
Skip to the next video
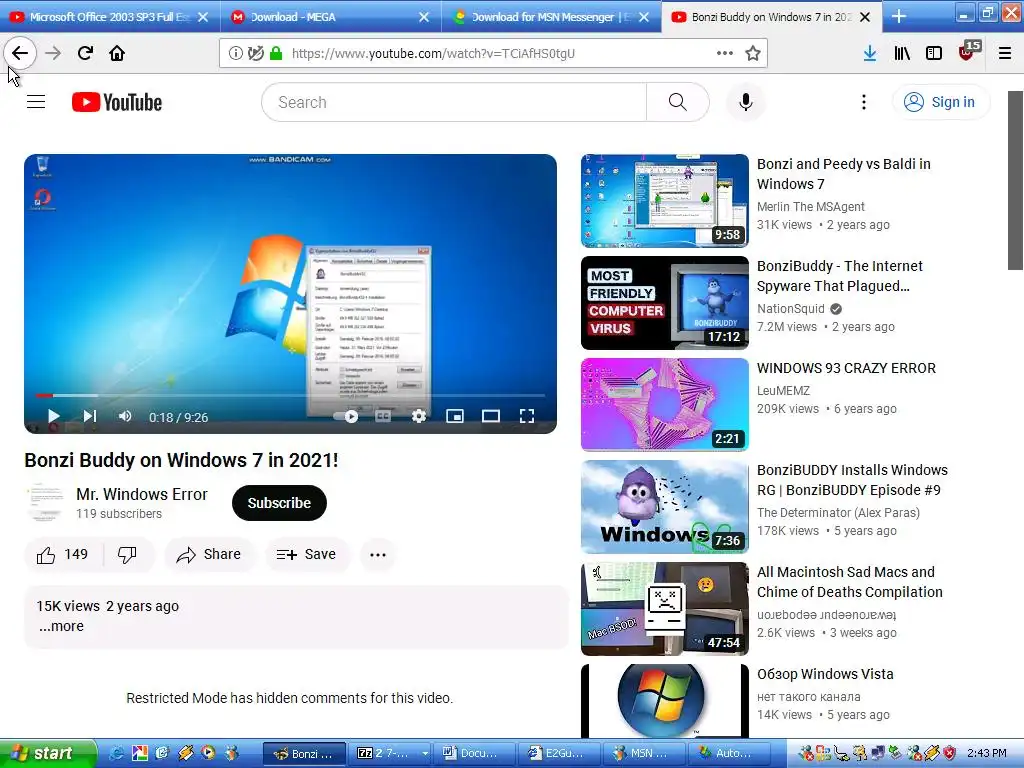(x=89, y=416)
